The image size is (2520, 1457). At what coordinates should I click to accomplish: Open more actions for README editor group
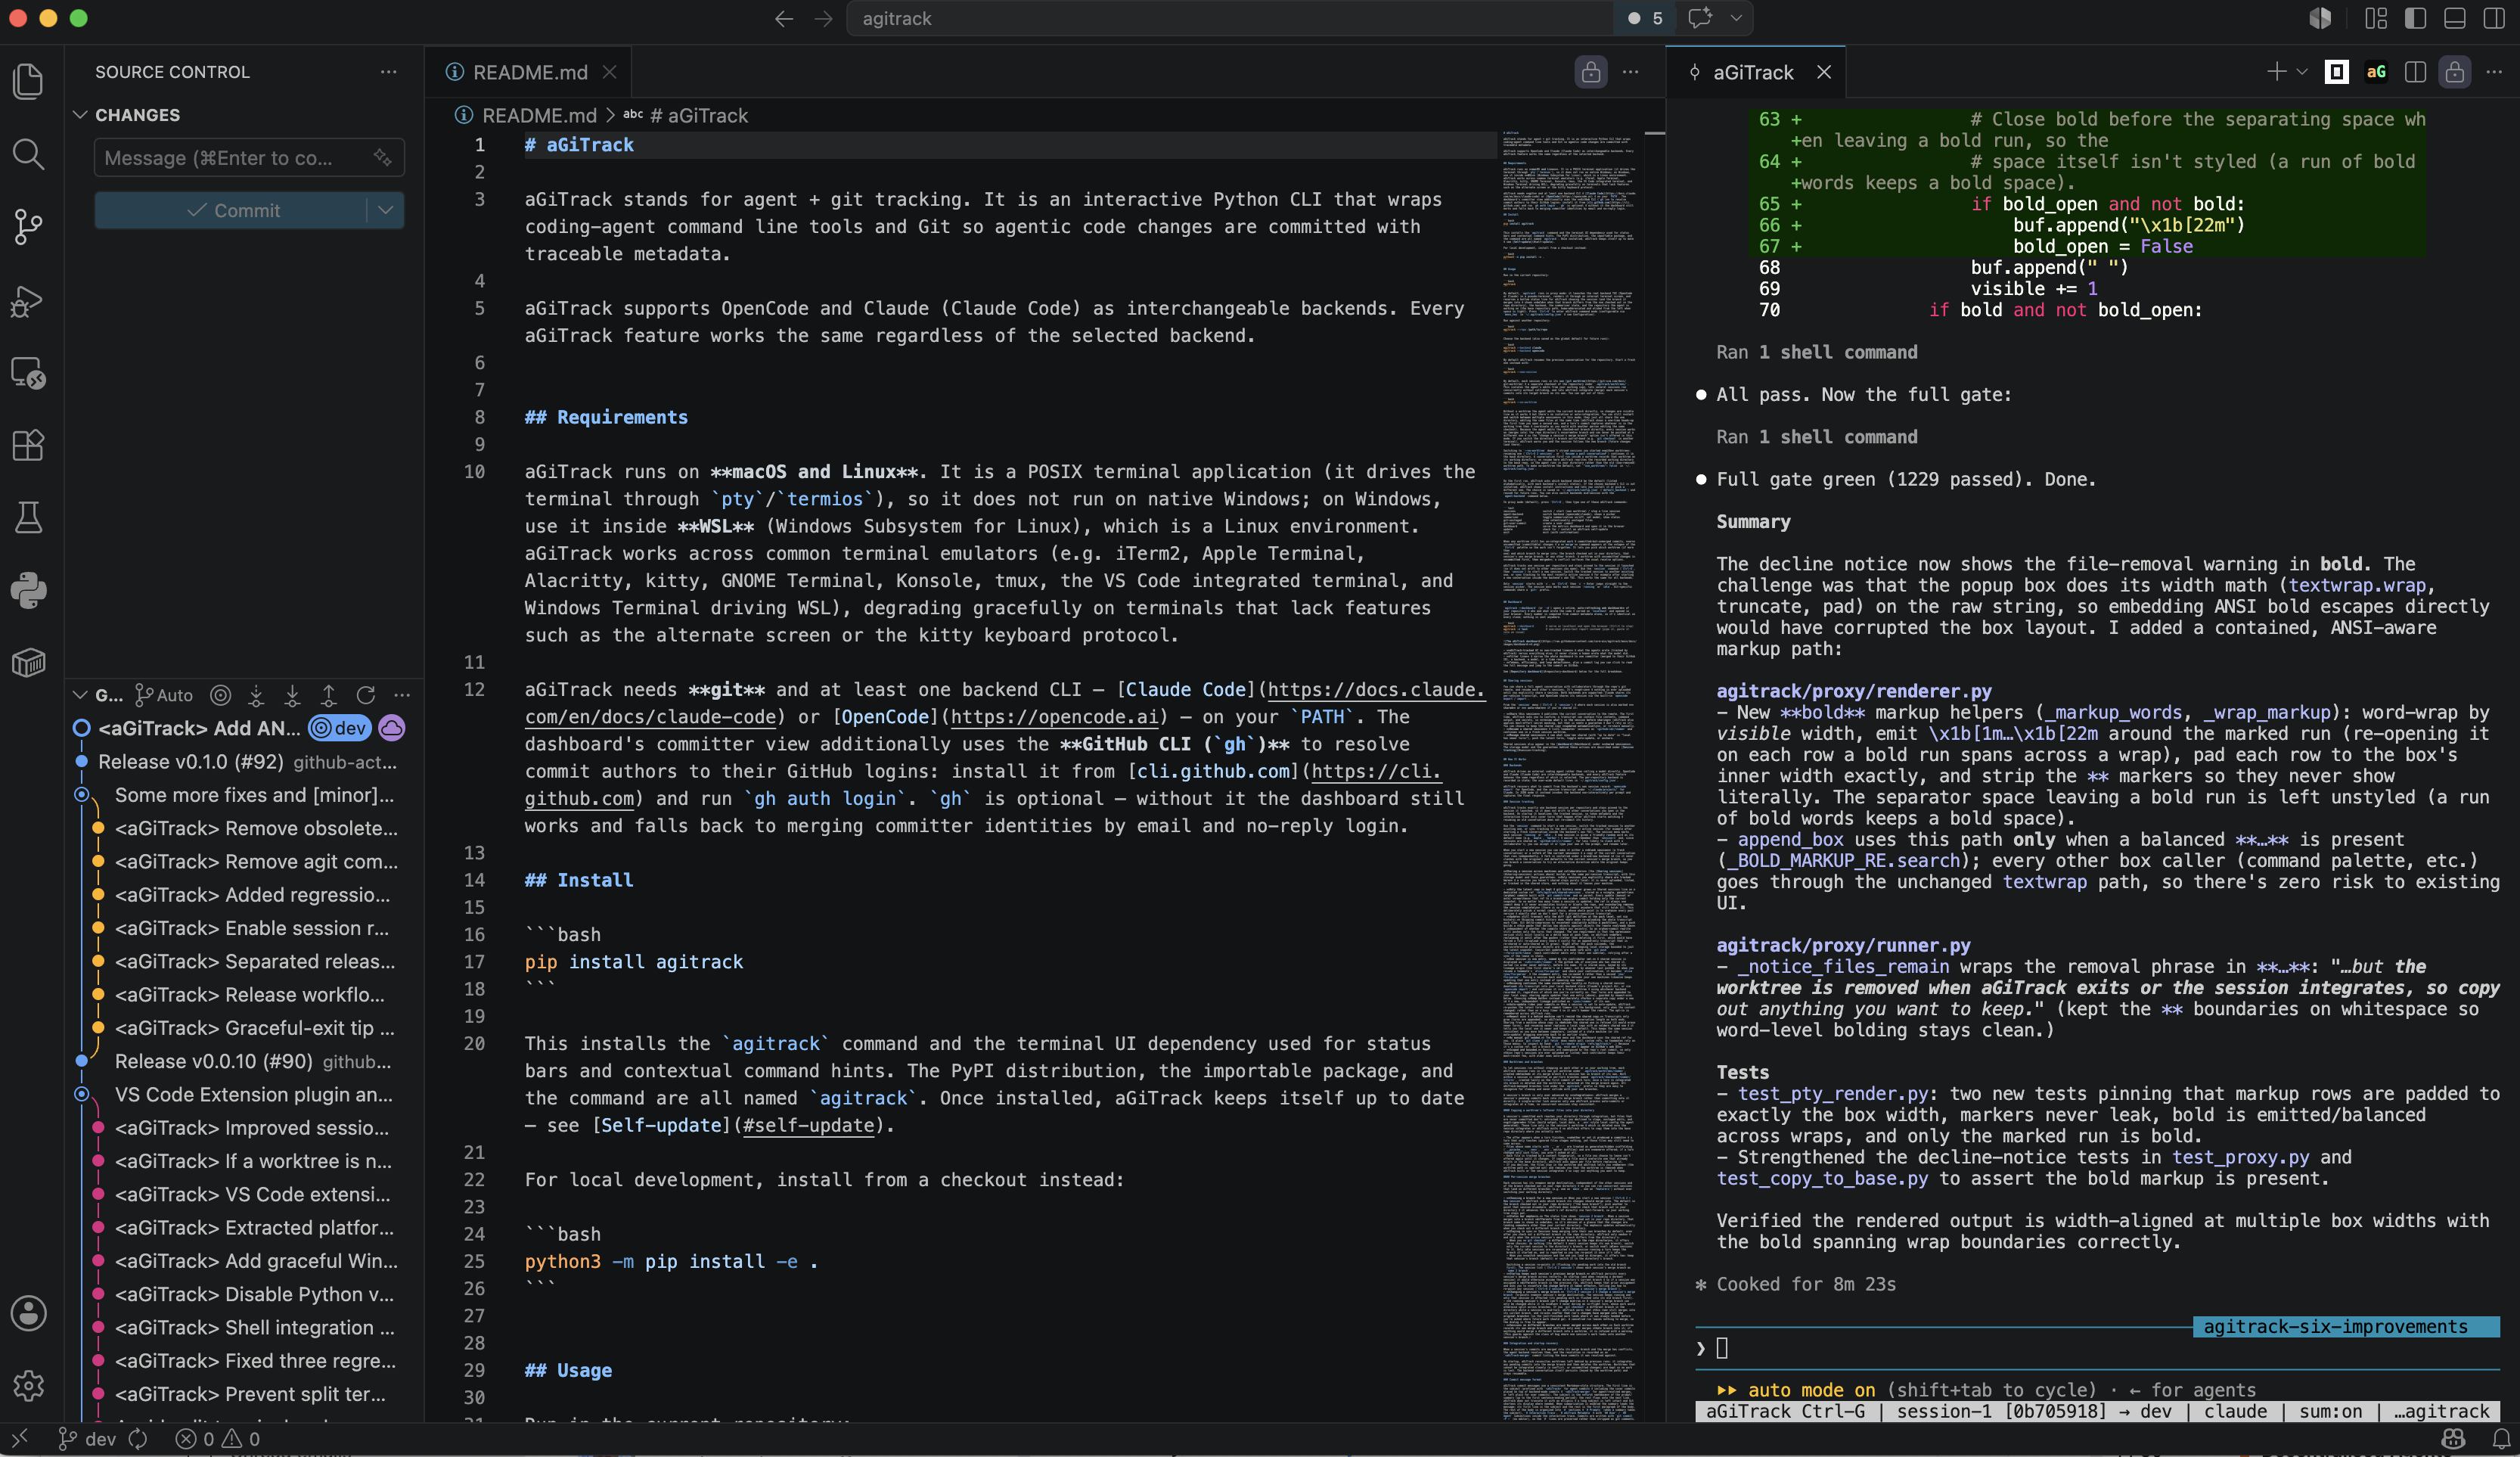pos(1631,72)
